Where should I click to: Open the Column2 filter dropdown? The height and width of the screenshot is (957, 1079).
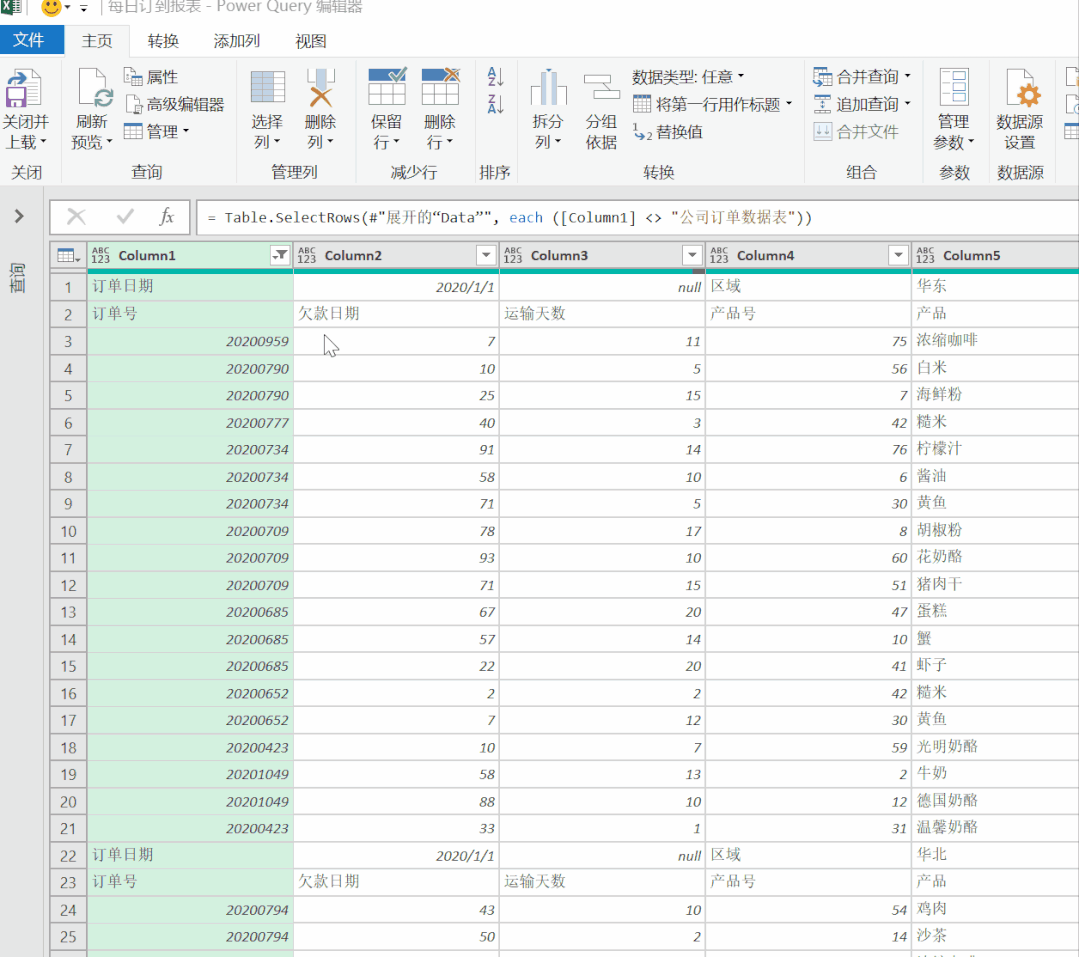tap(486, 255)
